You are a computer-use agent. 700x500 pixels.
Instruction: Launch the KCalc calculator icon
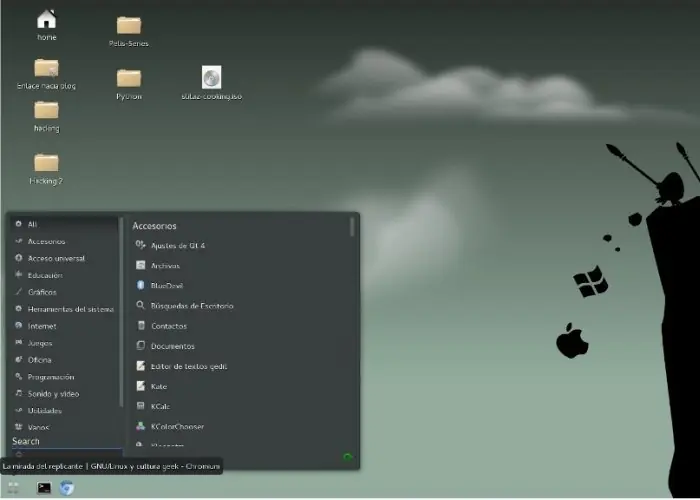pos(141,406)
